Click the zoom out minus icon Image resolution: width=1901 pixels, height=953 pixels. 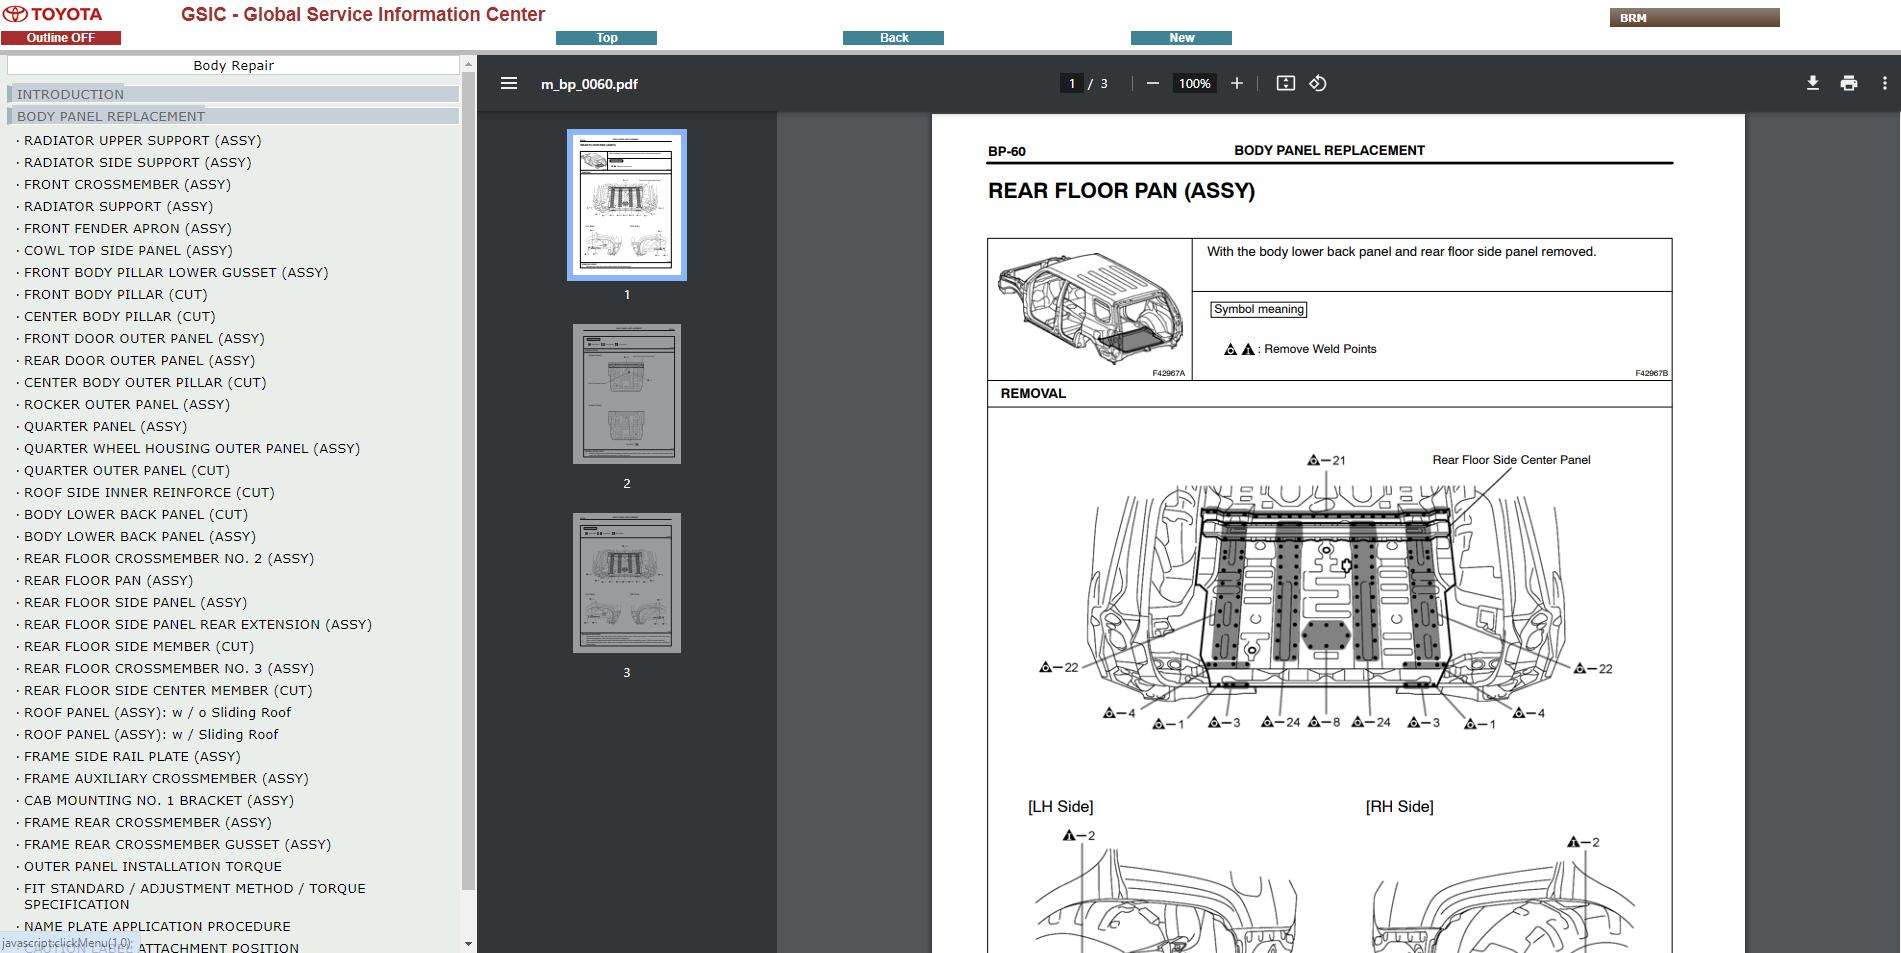tap(1152, 84)
